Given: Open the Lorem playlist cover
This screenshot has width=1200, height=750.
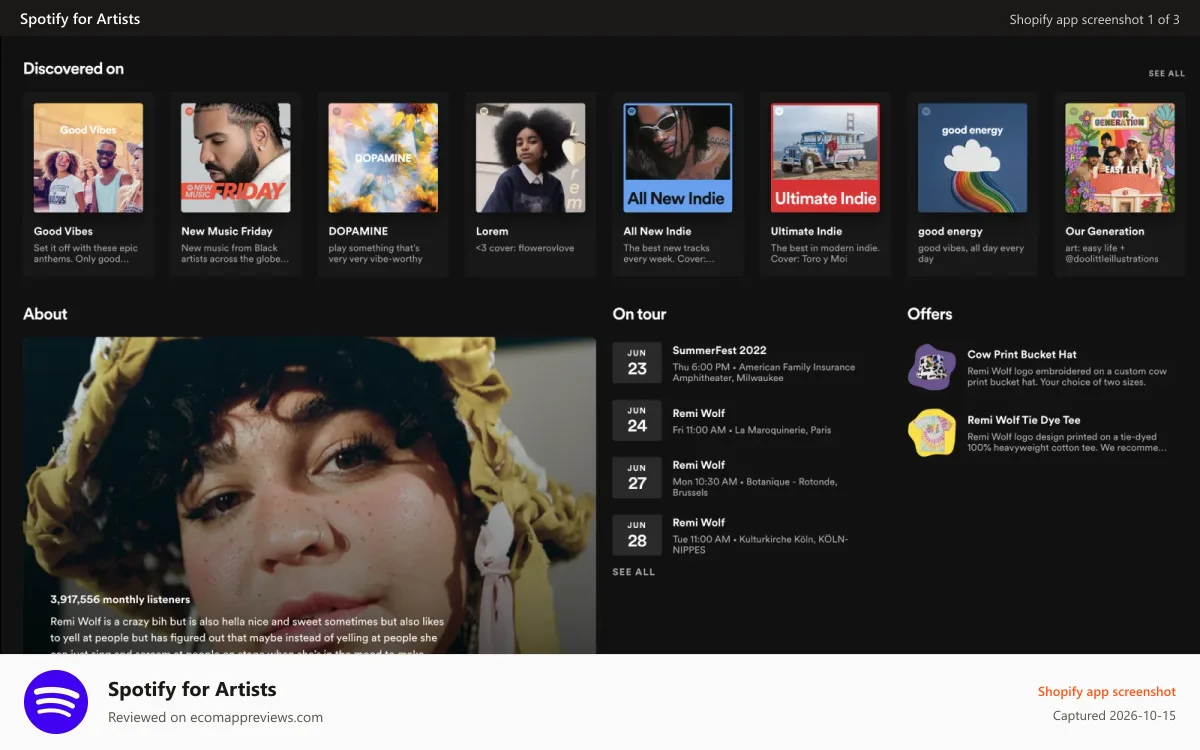Looking at the screenshot, I should 531,158.
